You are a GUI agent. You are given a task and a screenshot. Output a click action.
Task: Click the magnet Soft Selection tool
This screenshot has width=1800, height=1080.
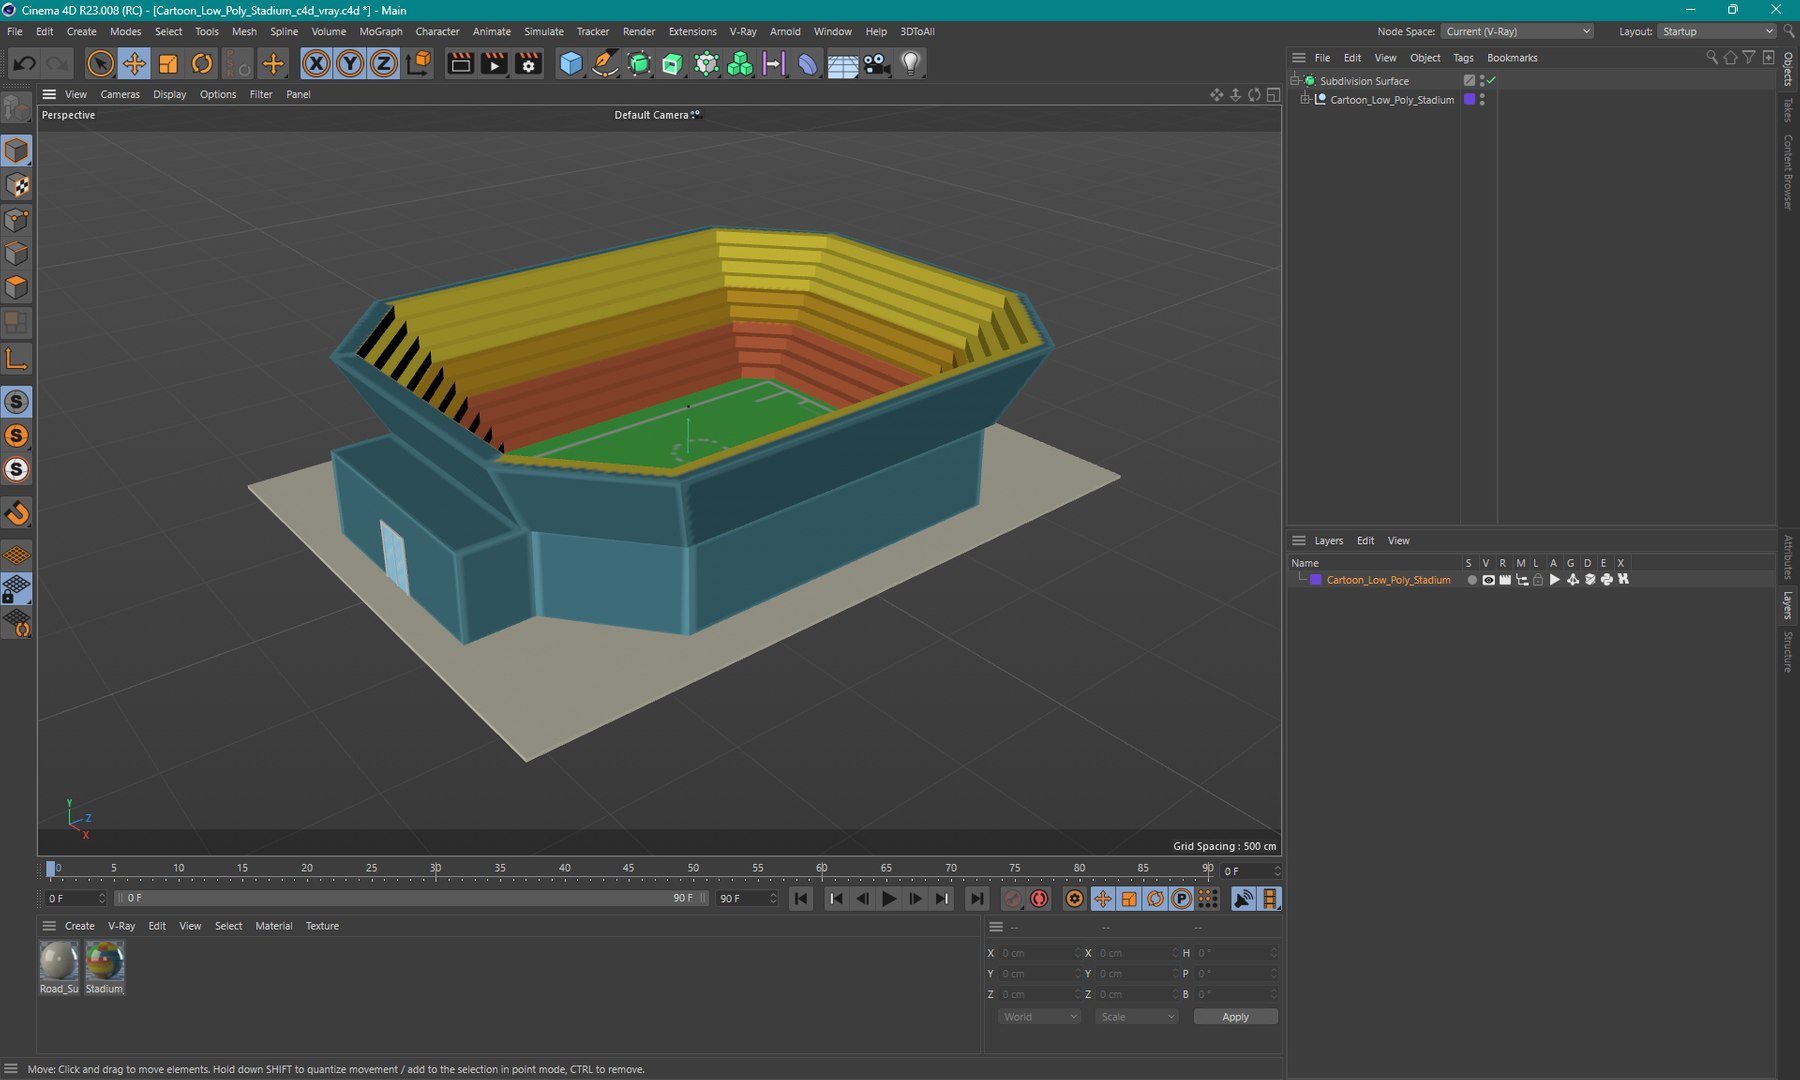(x=17, y=513)
